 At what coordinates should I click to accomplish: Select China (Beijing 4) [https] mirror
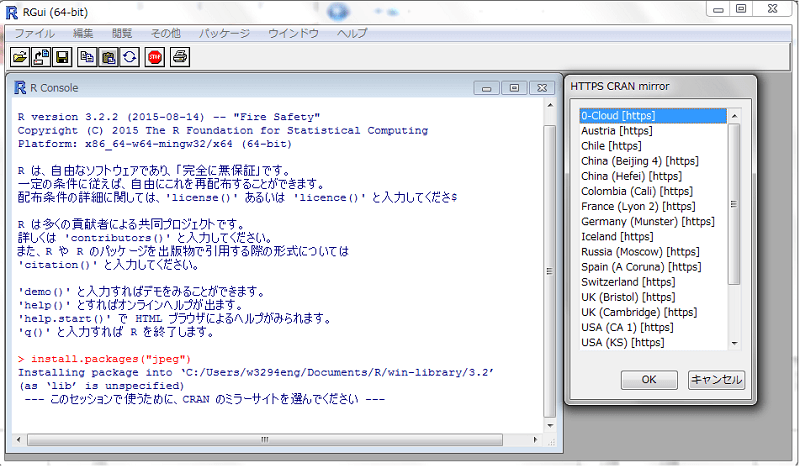click(x=653, y=161)
